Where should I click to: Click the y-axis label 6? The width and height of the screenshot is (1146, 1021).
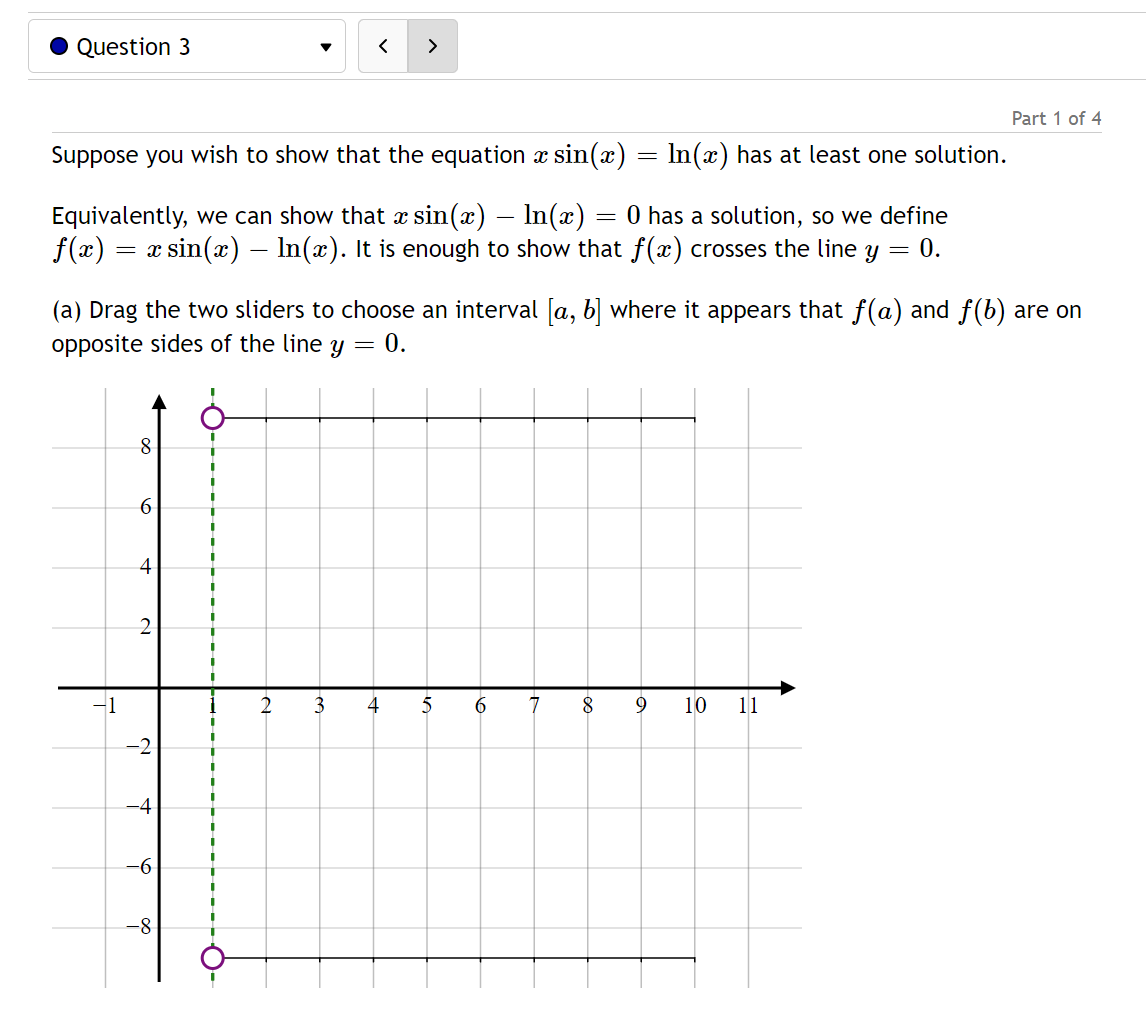[x=145, y=506]
